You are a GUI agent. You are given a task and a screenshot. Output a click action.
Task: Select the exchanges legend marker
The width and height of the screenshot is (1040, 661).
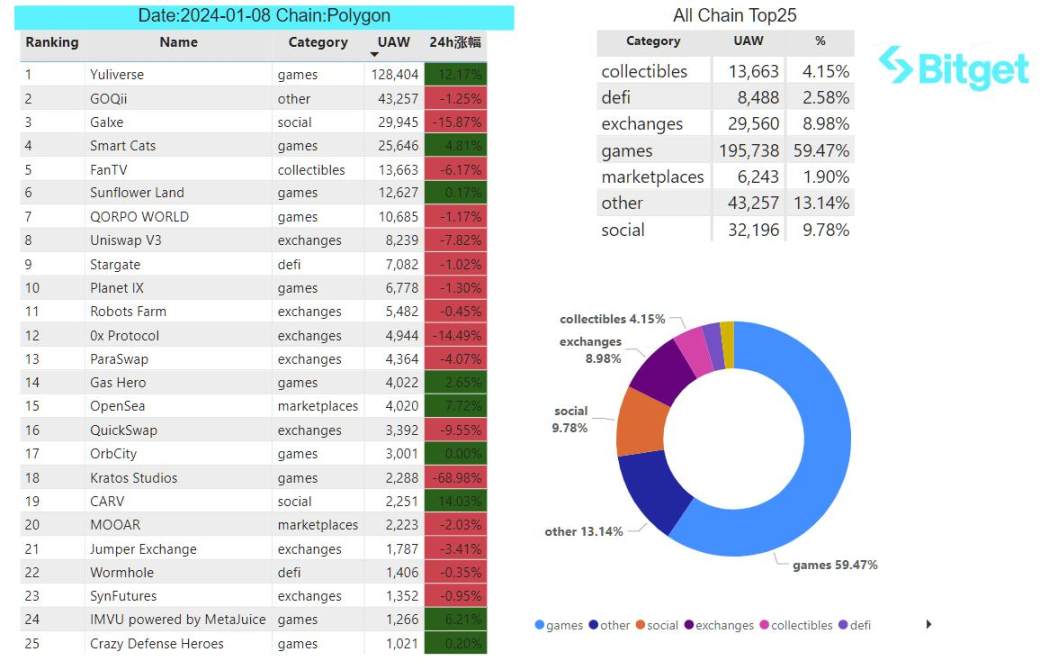[689, 626]
